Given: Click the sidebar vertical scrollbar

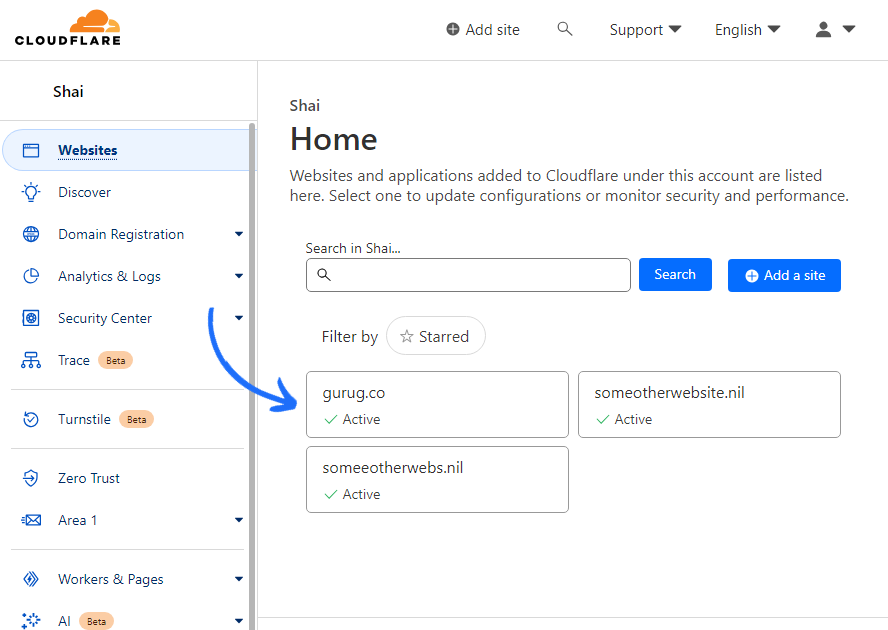Looking at the screenshot, I should point(252,376).
